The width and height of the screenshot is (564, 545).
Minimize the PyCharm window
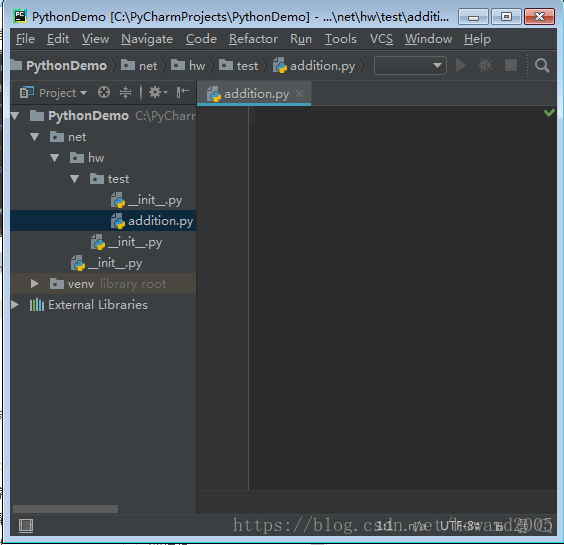[x=473, y=17]
